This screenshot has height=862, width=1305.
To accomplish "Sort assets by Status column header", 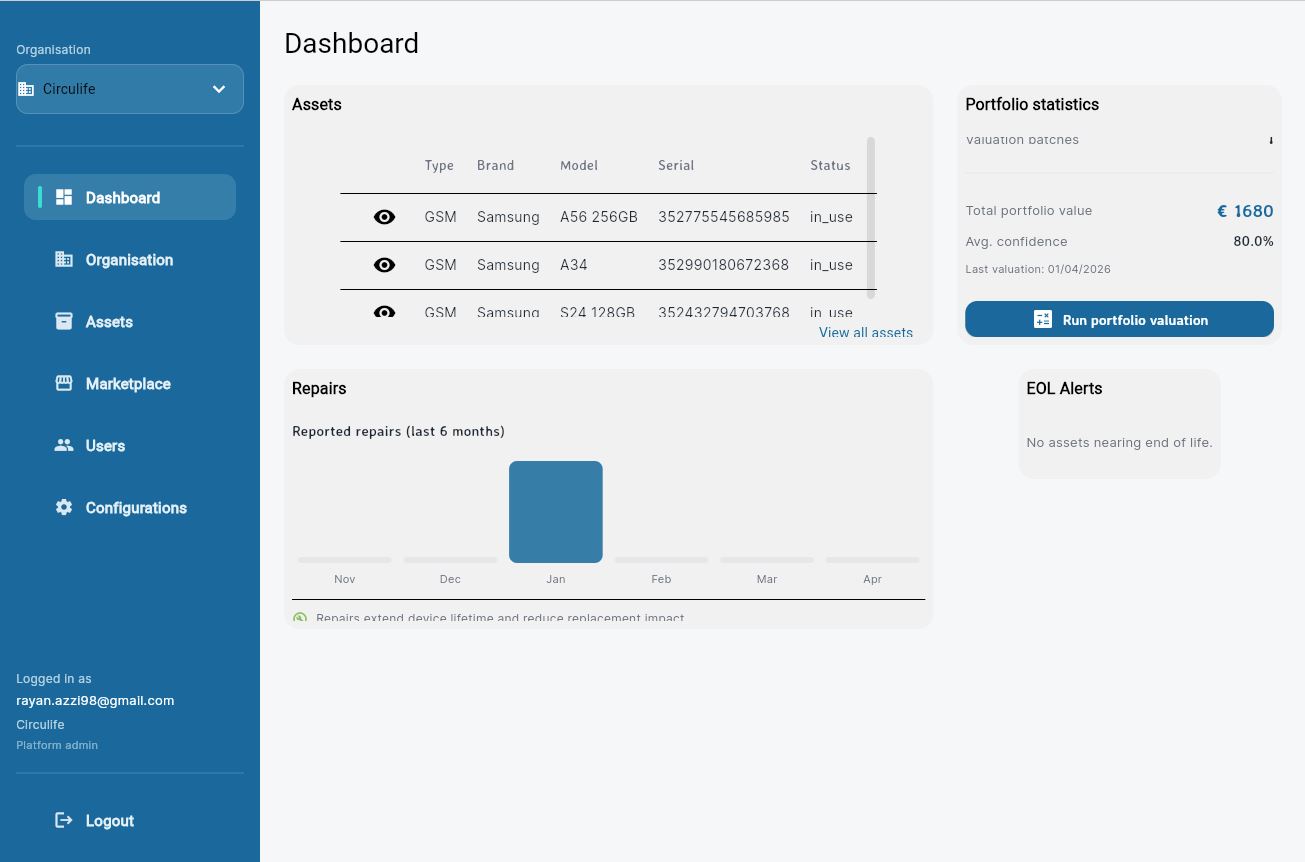I will pos(830,165).
